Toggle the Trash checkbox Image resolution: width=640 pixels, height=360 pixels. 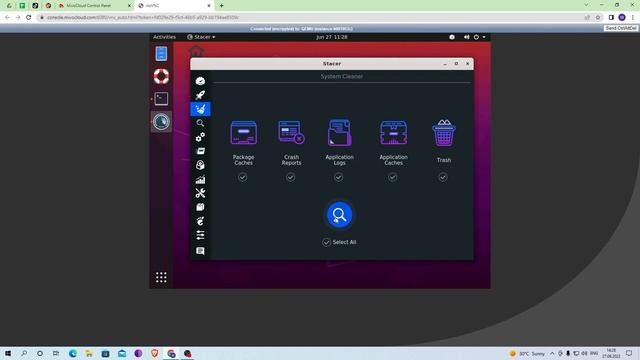point(443,177)
